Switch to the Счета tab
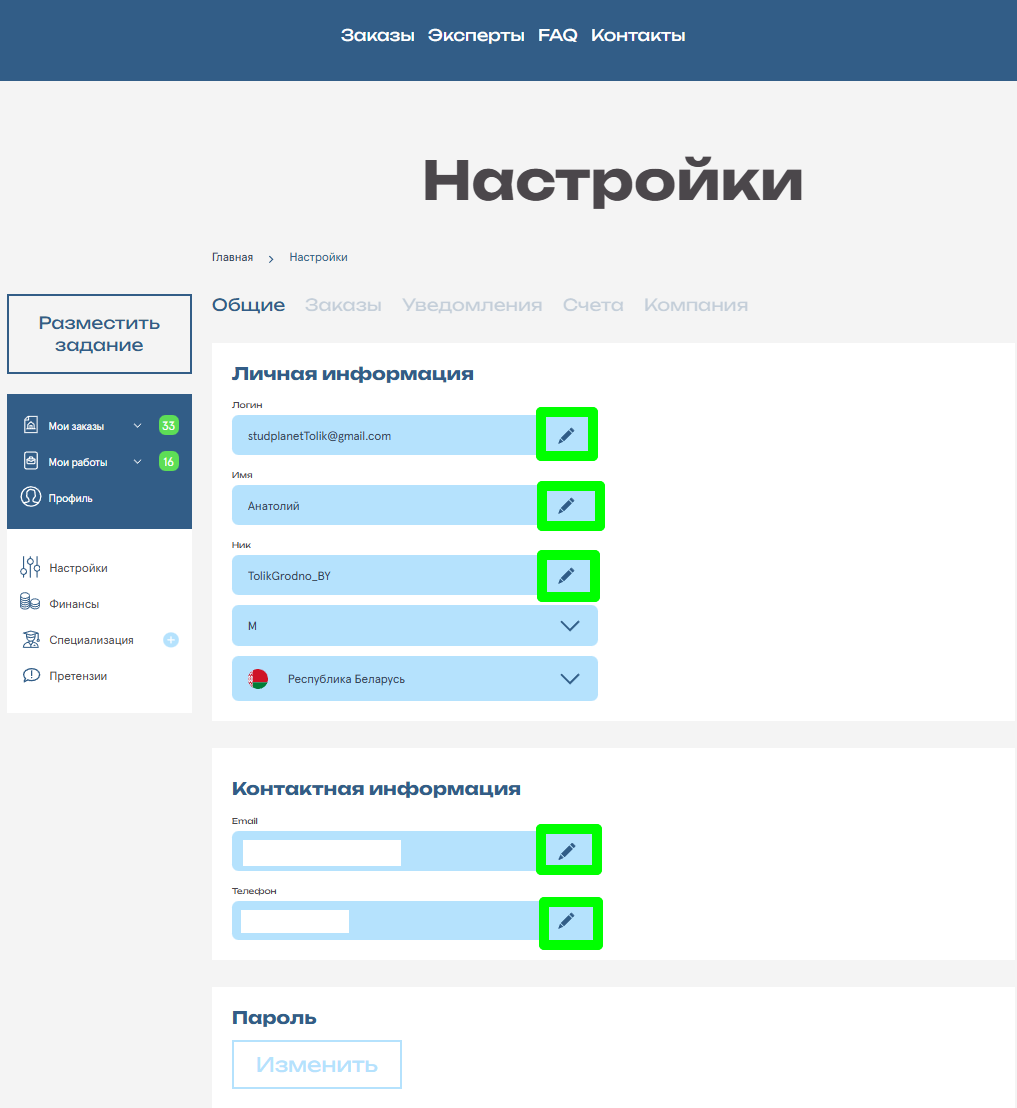1017x1108 pixels. [593, 305]
